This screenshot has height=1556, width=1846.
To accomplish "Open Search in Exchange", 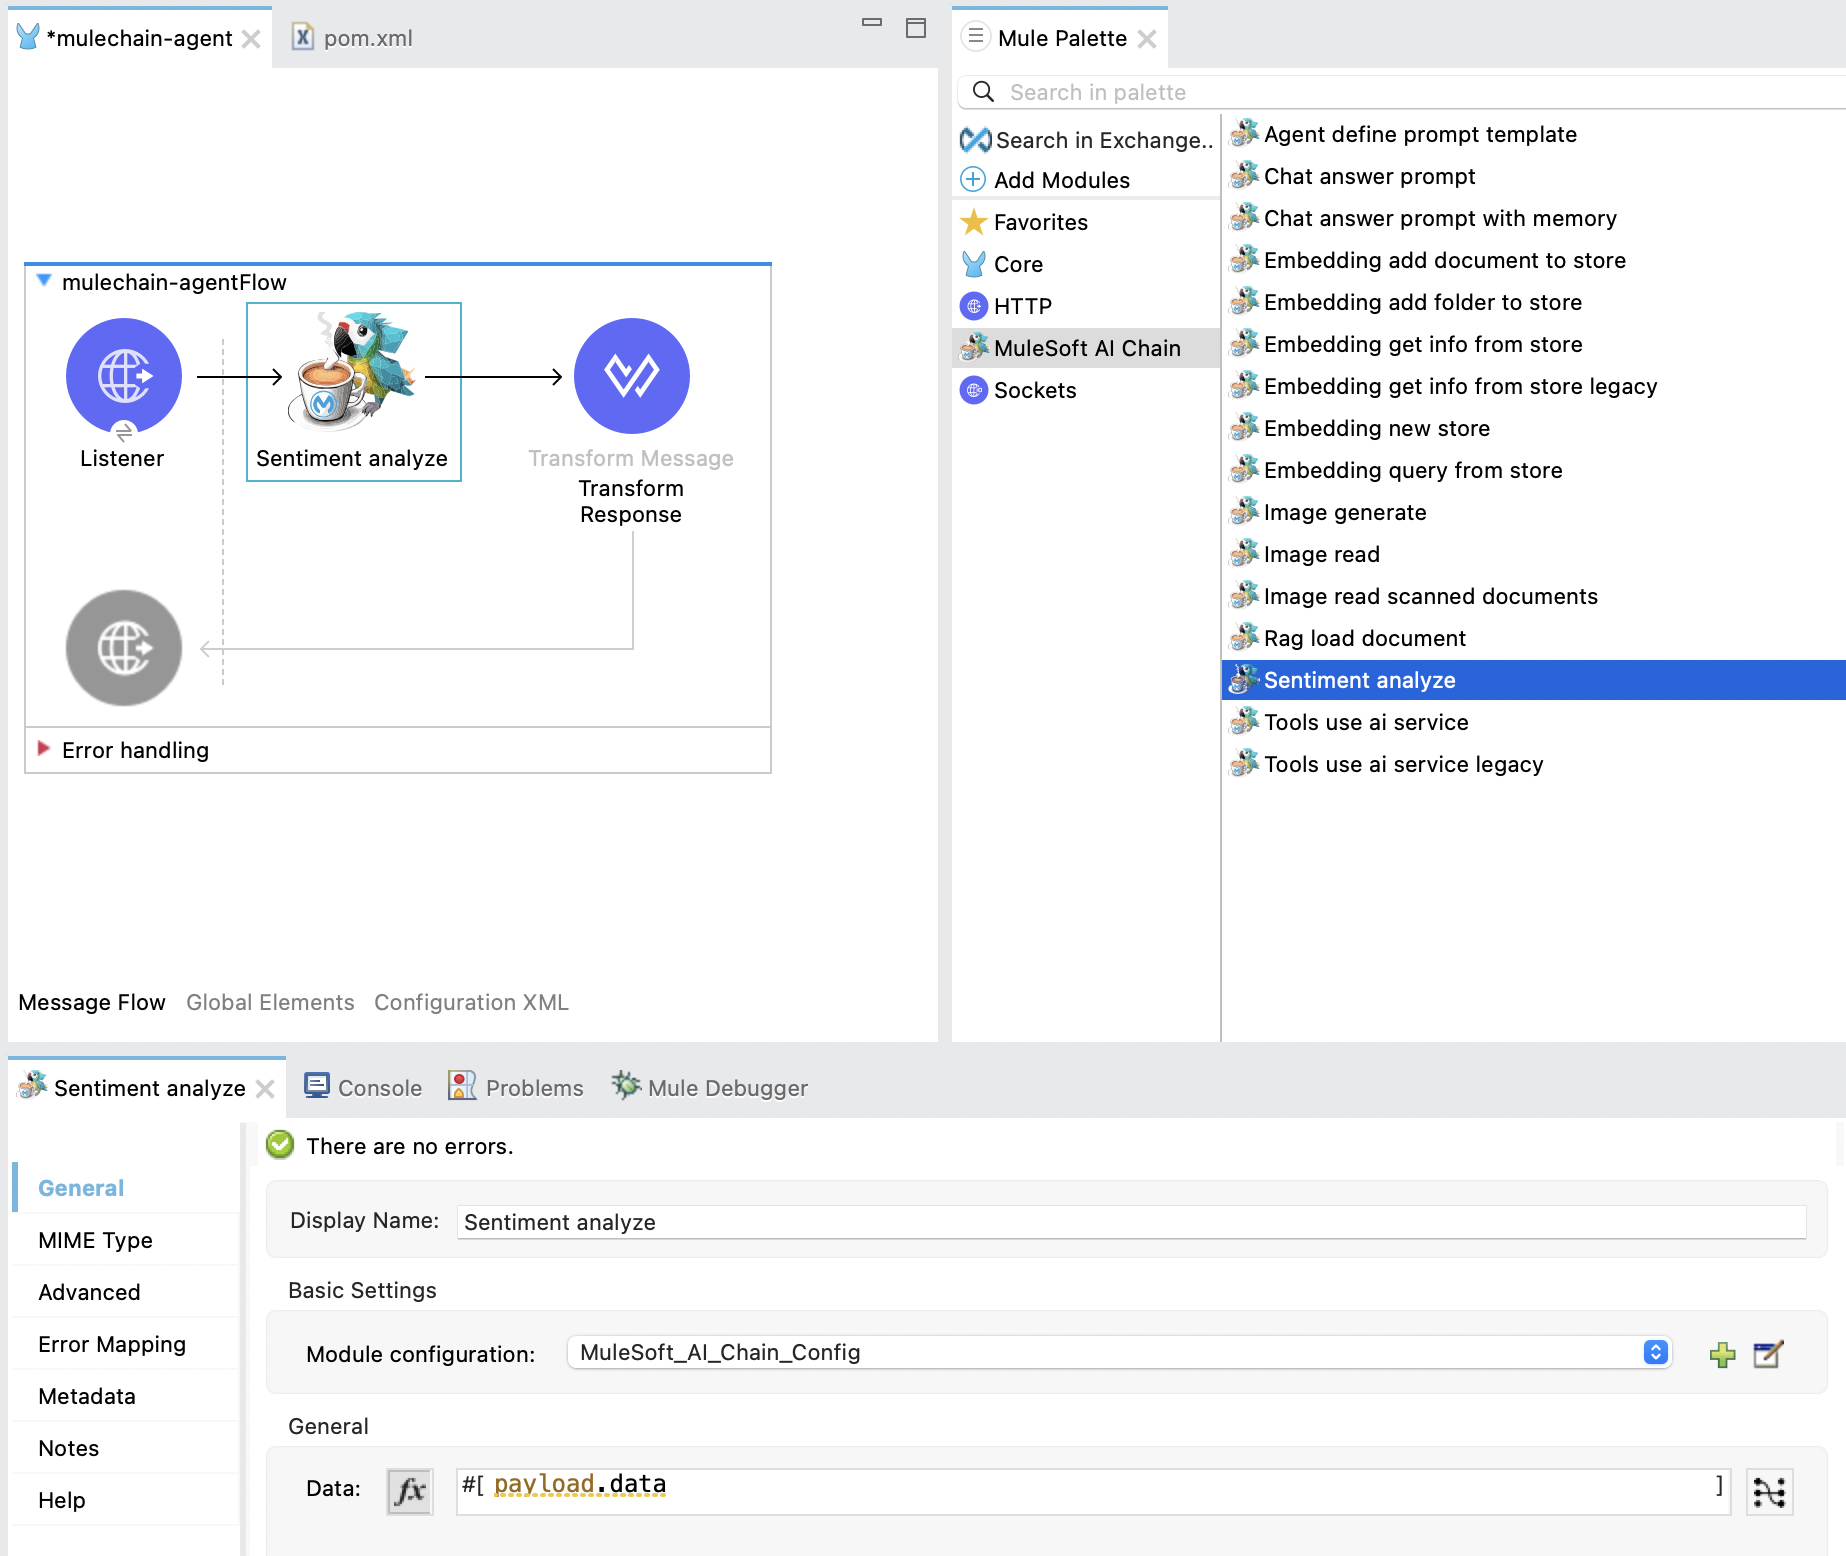I will pos(1087,140).
